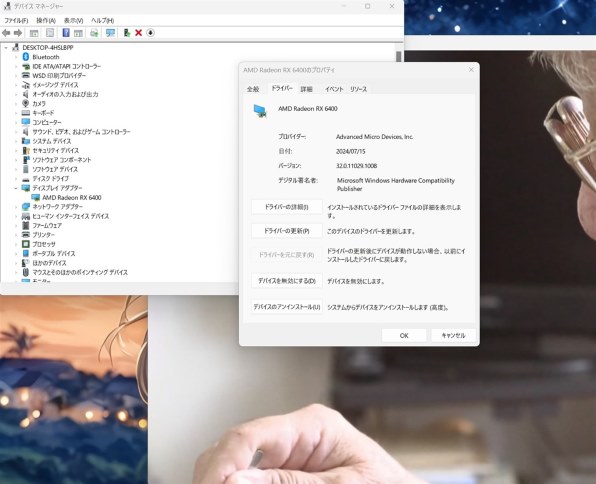The image size is (596, 484).
Task: Switch to the 全般 tab
Action: click(x=253, y=89)
